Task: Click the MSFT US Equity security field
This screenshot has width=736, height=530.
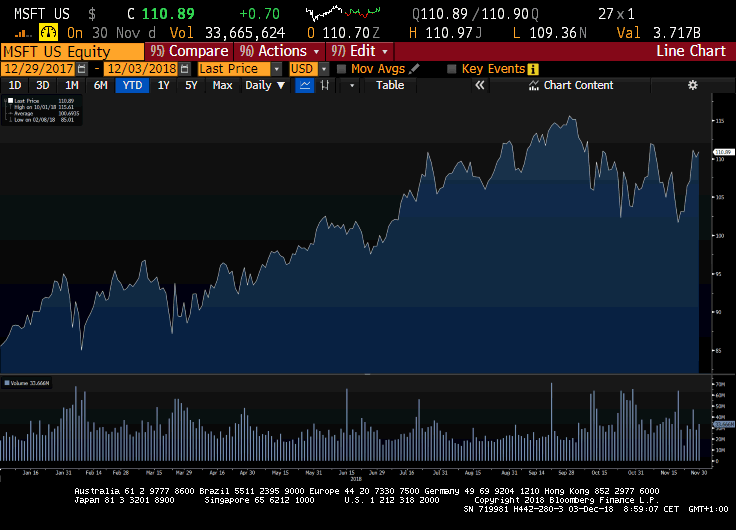Action: click(72, 52)
